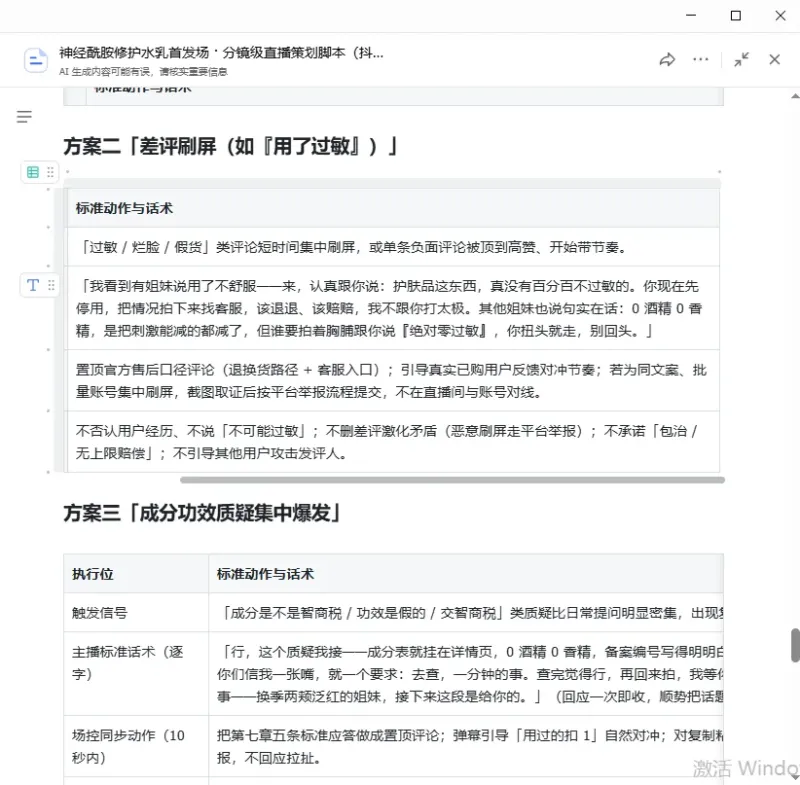Viewport: 800px width, 785px height.
Task: Click the document title 神经酰胺修护水乳首发场
Action: click(x=221, y=53)
